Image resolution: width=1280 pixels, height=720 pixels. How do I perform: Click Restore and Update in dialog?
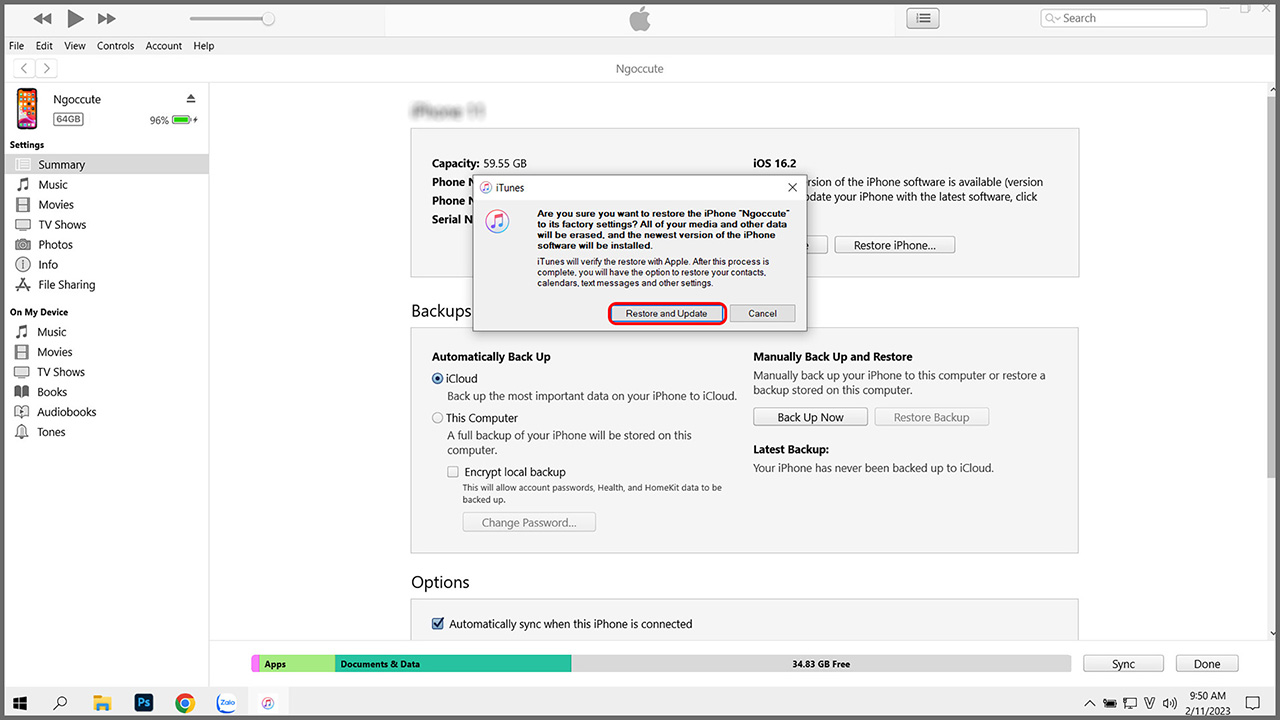click(x=666, y=313)
